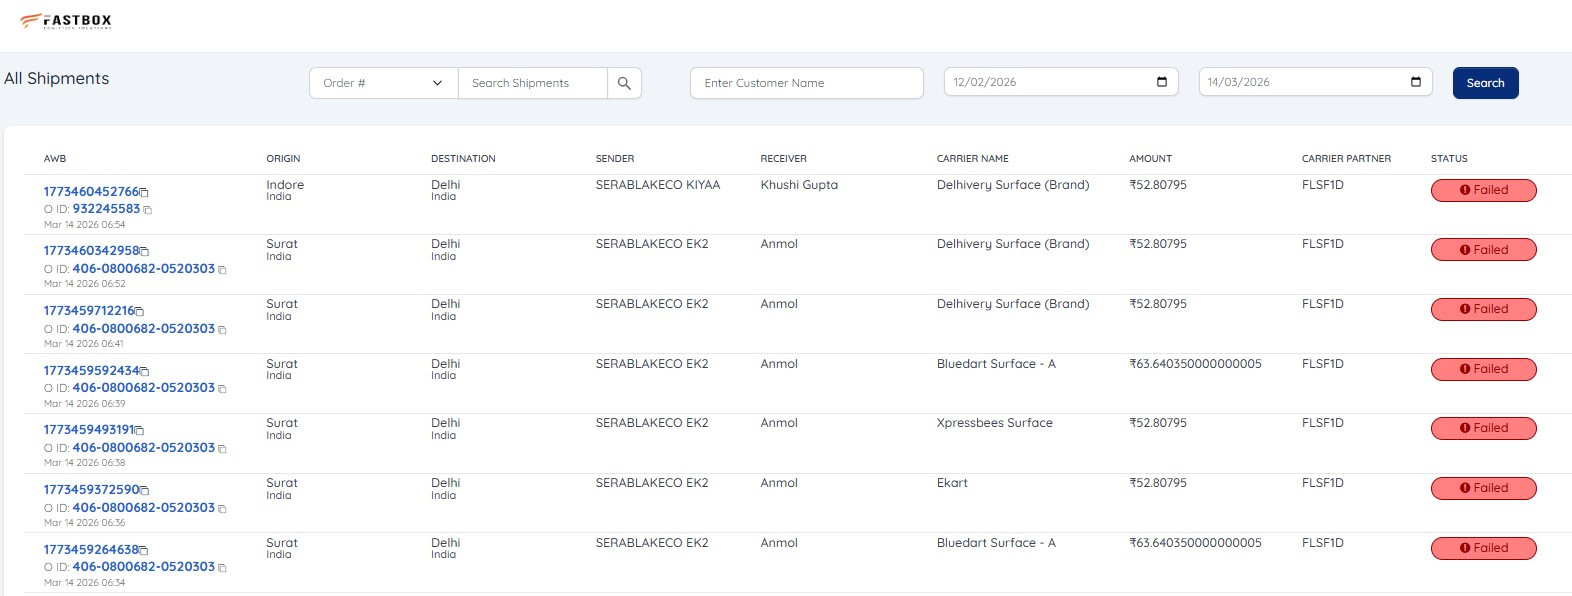Click the RECEIVER column header
Screen dimensions: 1572x596
pos(783,159)
